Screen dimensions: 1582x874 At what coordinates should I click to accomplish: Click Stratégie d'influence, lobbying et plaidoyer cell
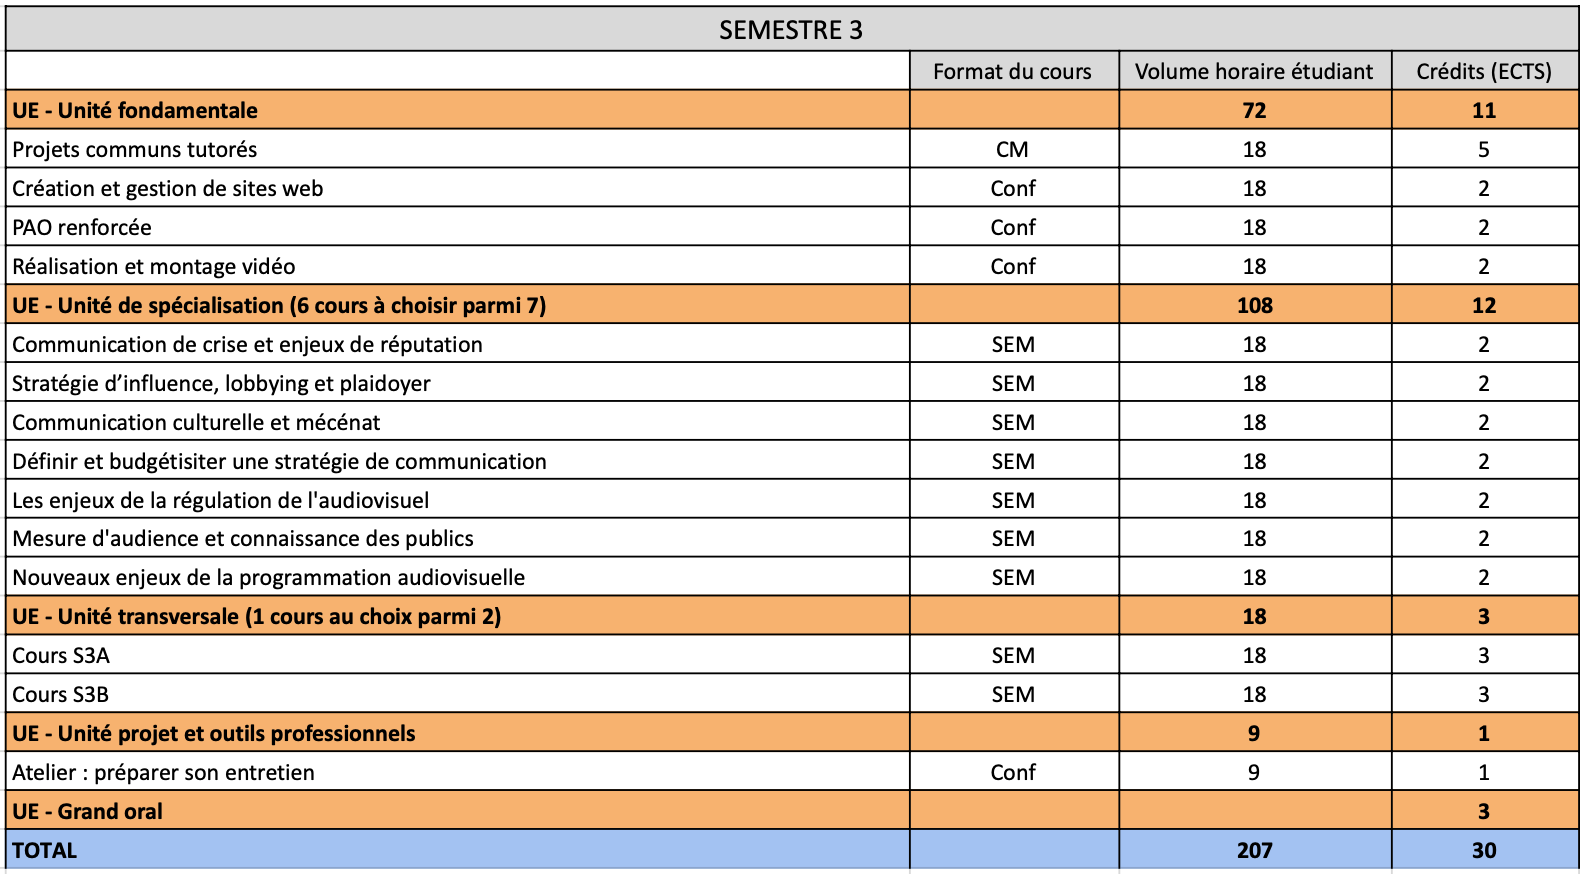221,383
